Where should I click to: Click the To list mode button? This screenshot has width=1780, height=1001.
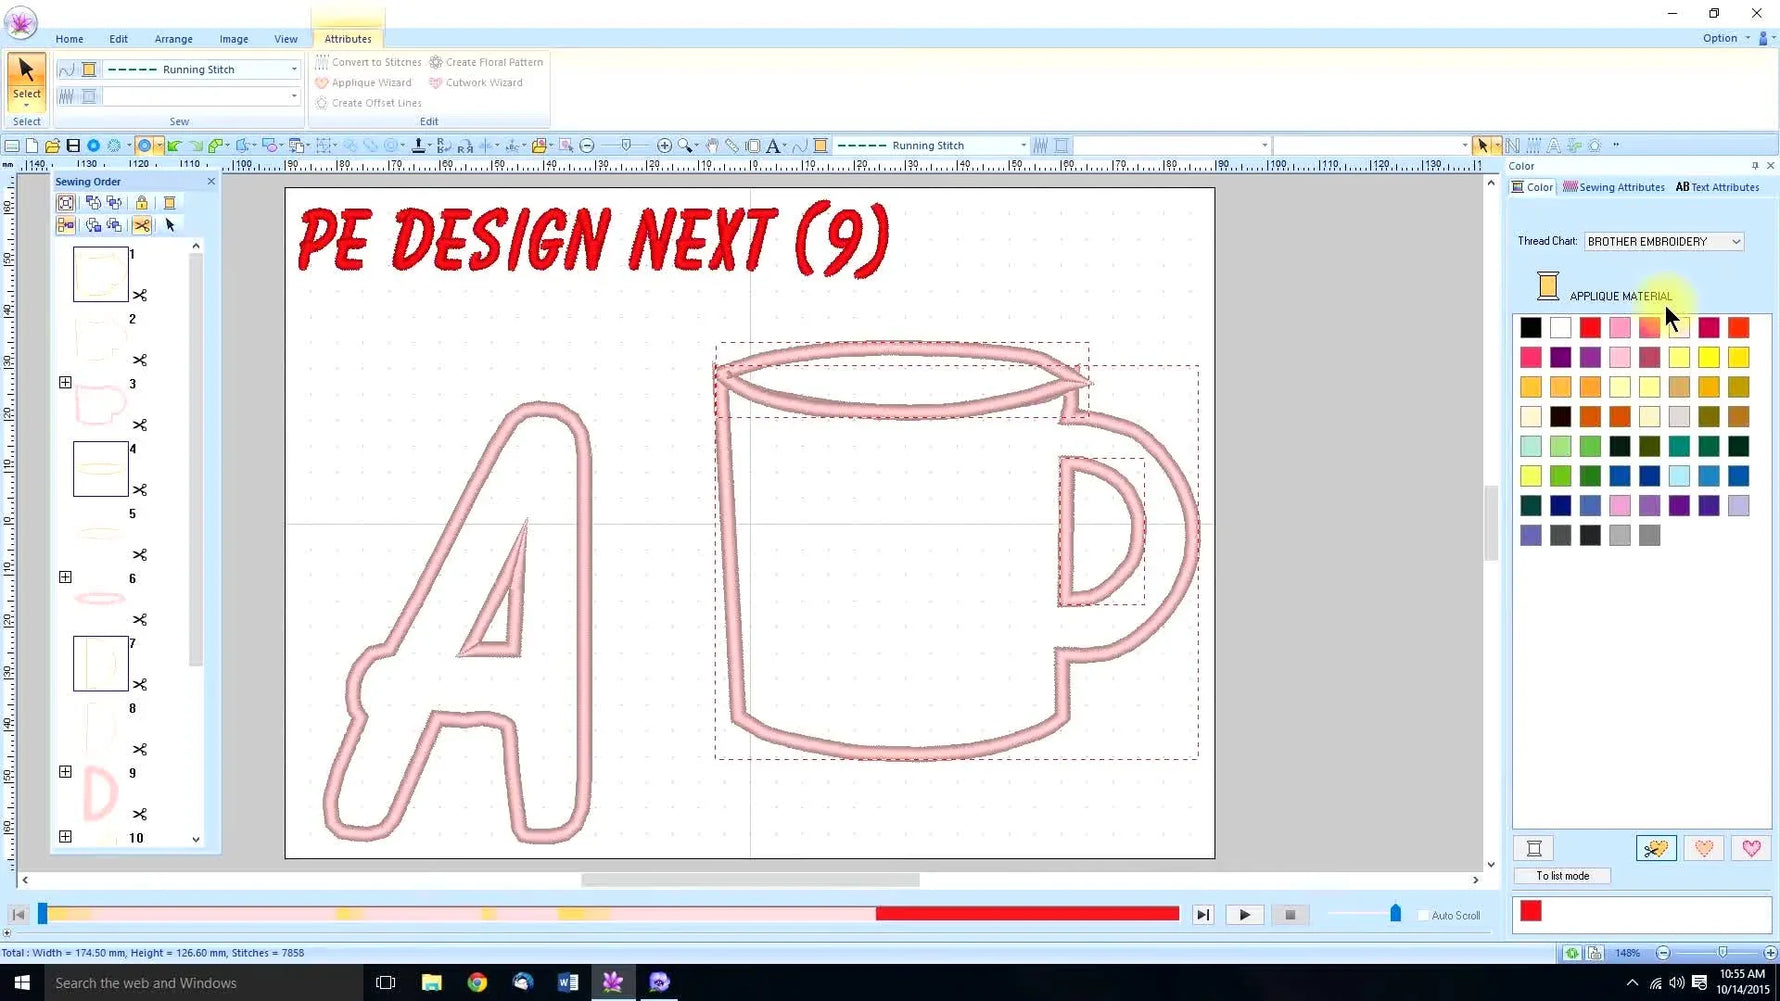(x=1562, y=876)
